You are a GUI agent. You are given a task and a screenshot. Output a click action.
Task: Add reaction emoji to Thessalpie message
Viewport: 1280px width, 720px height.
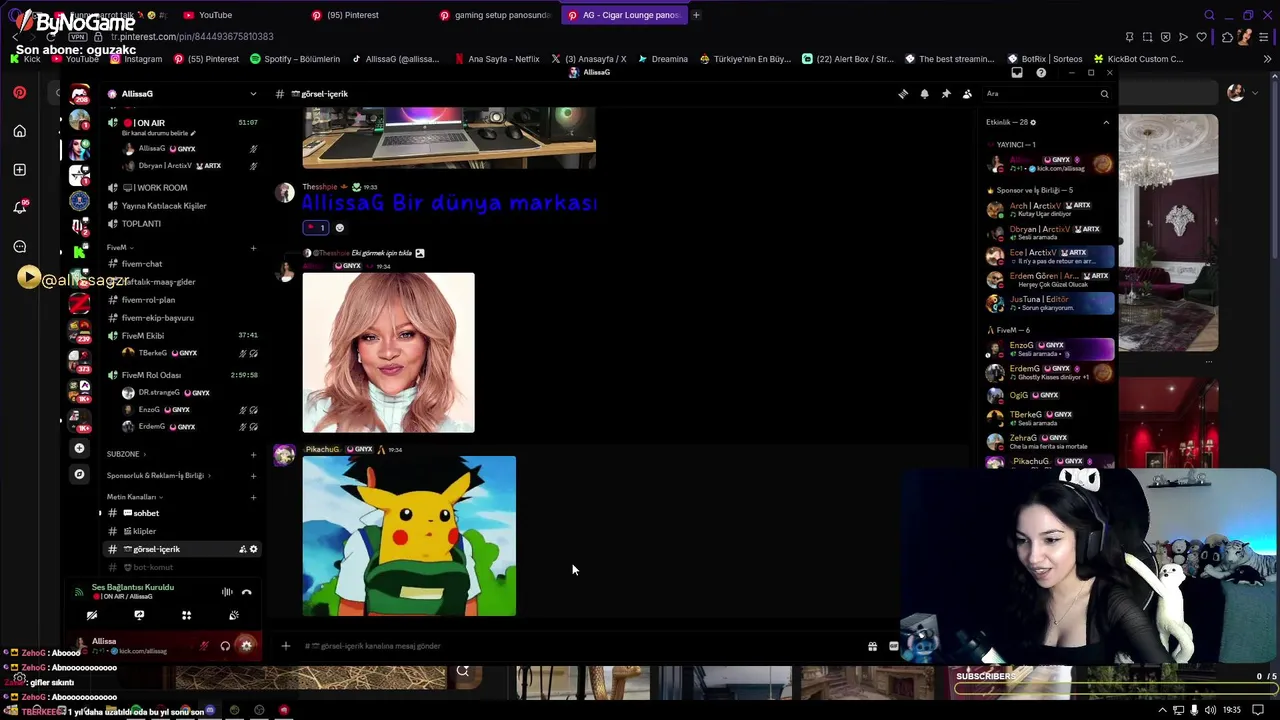[x=339, y=228]
